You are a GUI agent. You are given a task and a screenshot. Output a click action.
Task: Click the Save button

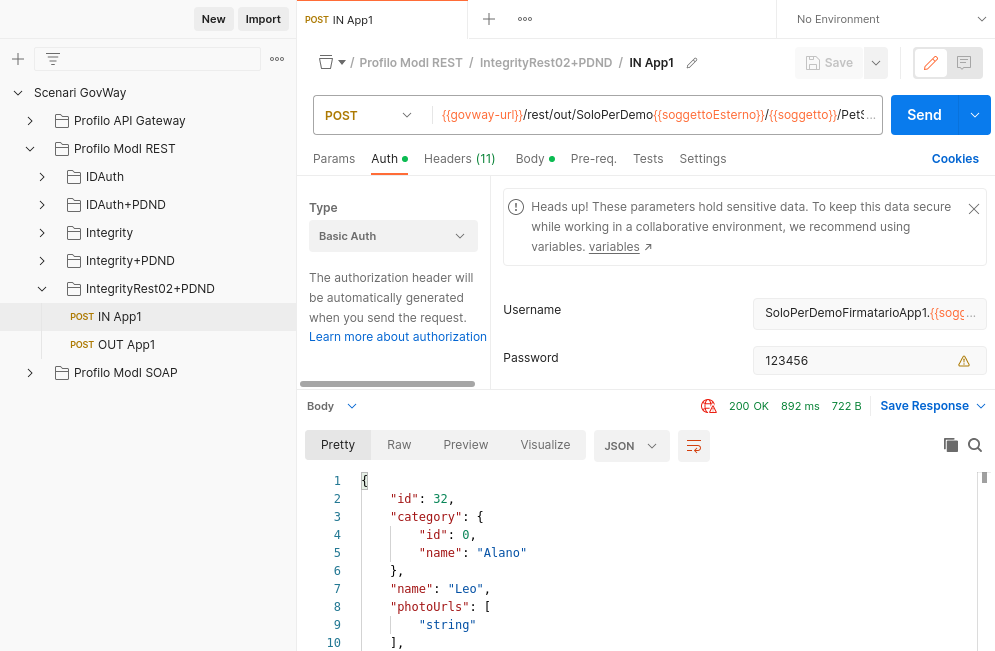(x=829, y=63)
